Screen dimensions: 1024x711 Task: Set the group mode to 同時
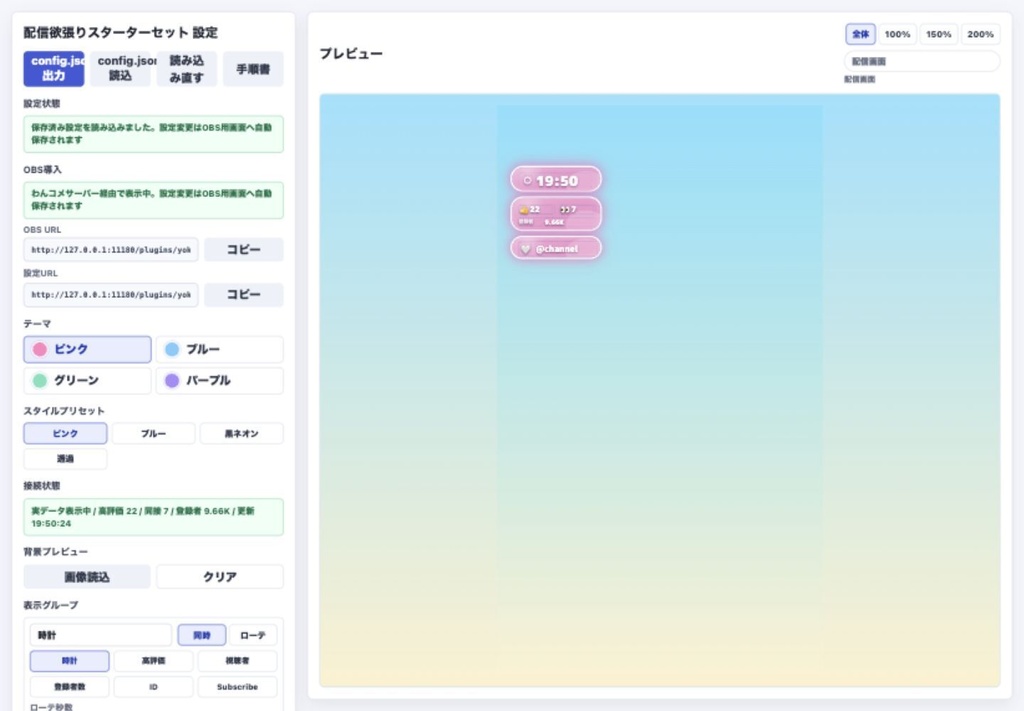coord(202,635)
